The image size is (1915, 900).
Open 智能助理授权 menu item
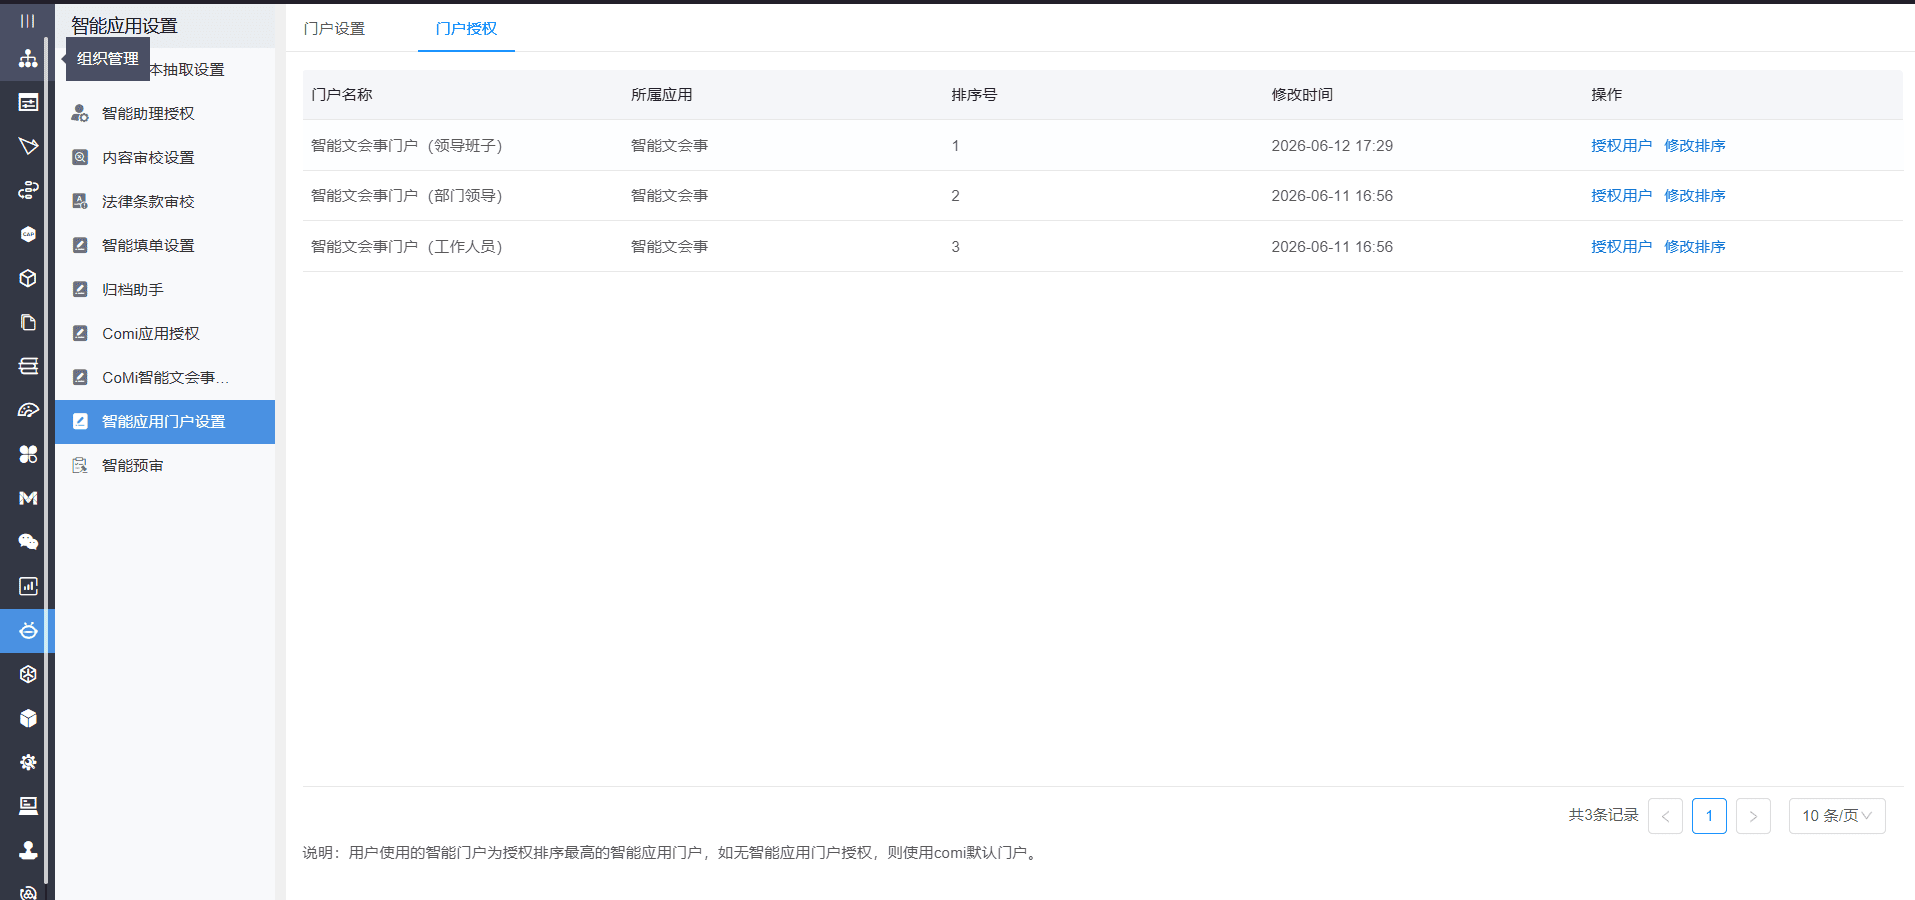165,113
